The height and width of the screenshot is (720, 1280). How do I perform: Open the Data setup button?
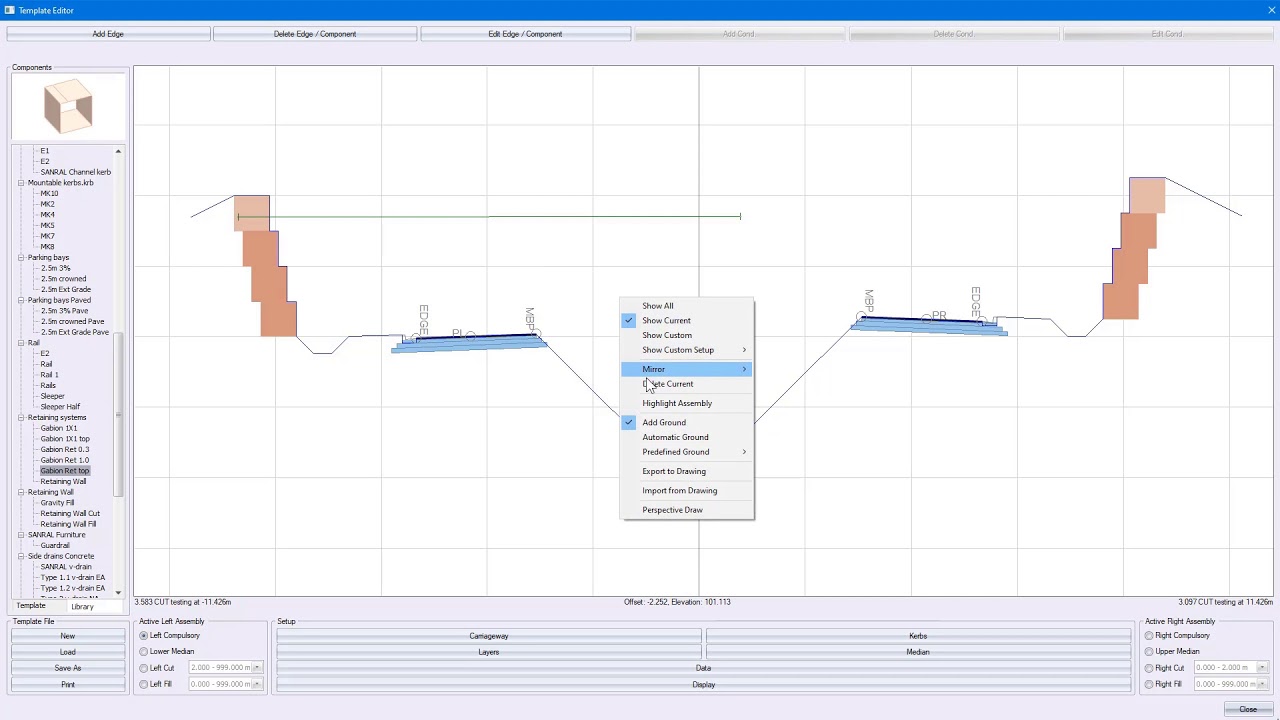[704, 668]
